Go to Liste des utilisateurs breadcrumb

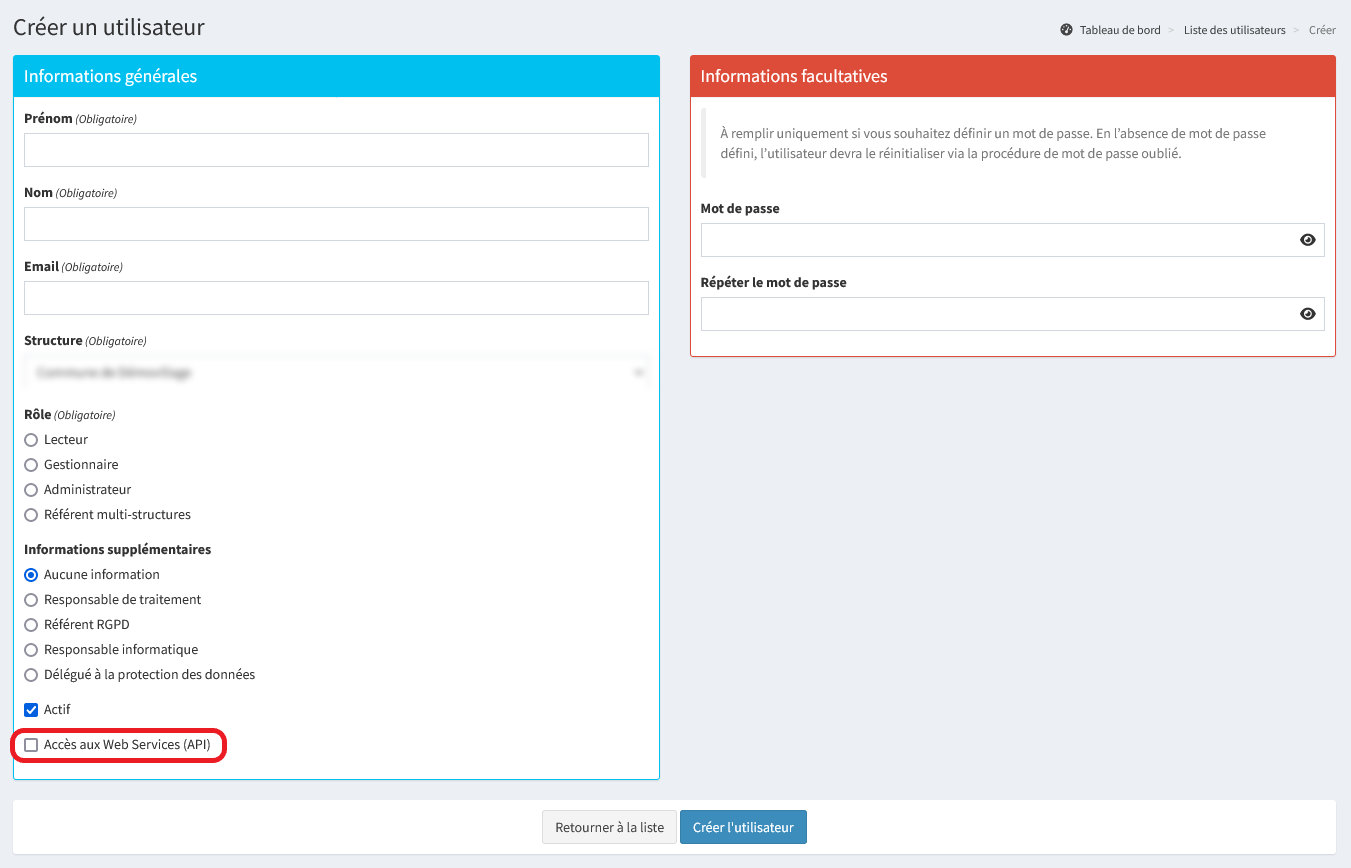pos(1234,30)
